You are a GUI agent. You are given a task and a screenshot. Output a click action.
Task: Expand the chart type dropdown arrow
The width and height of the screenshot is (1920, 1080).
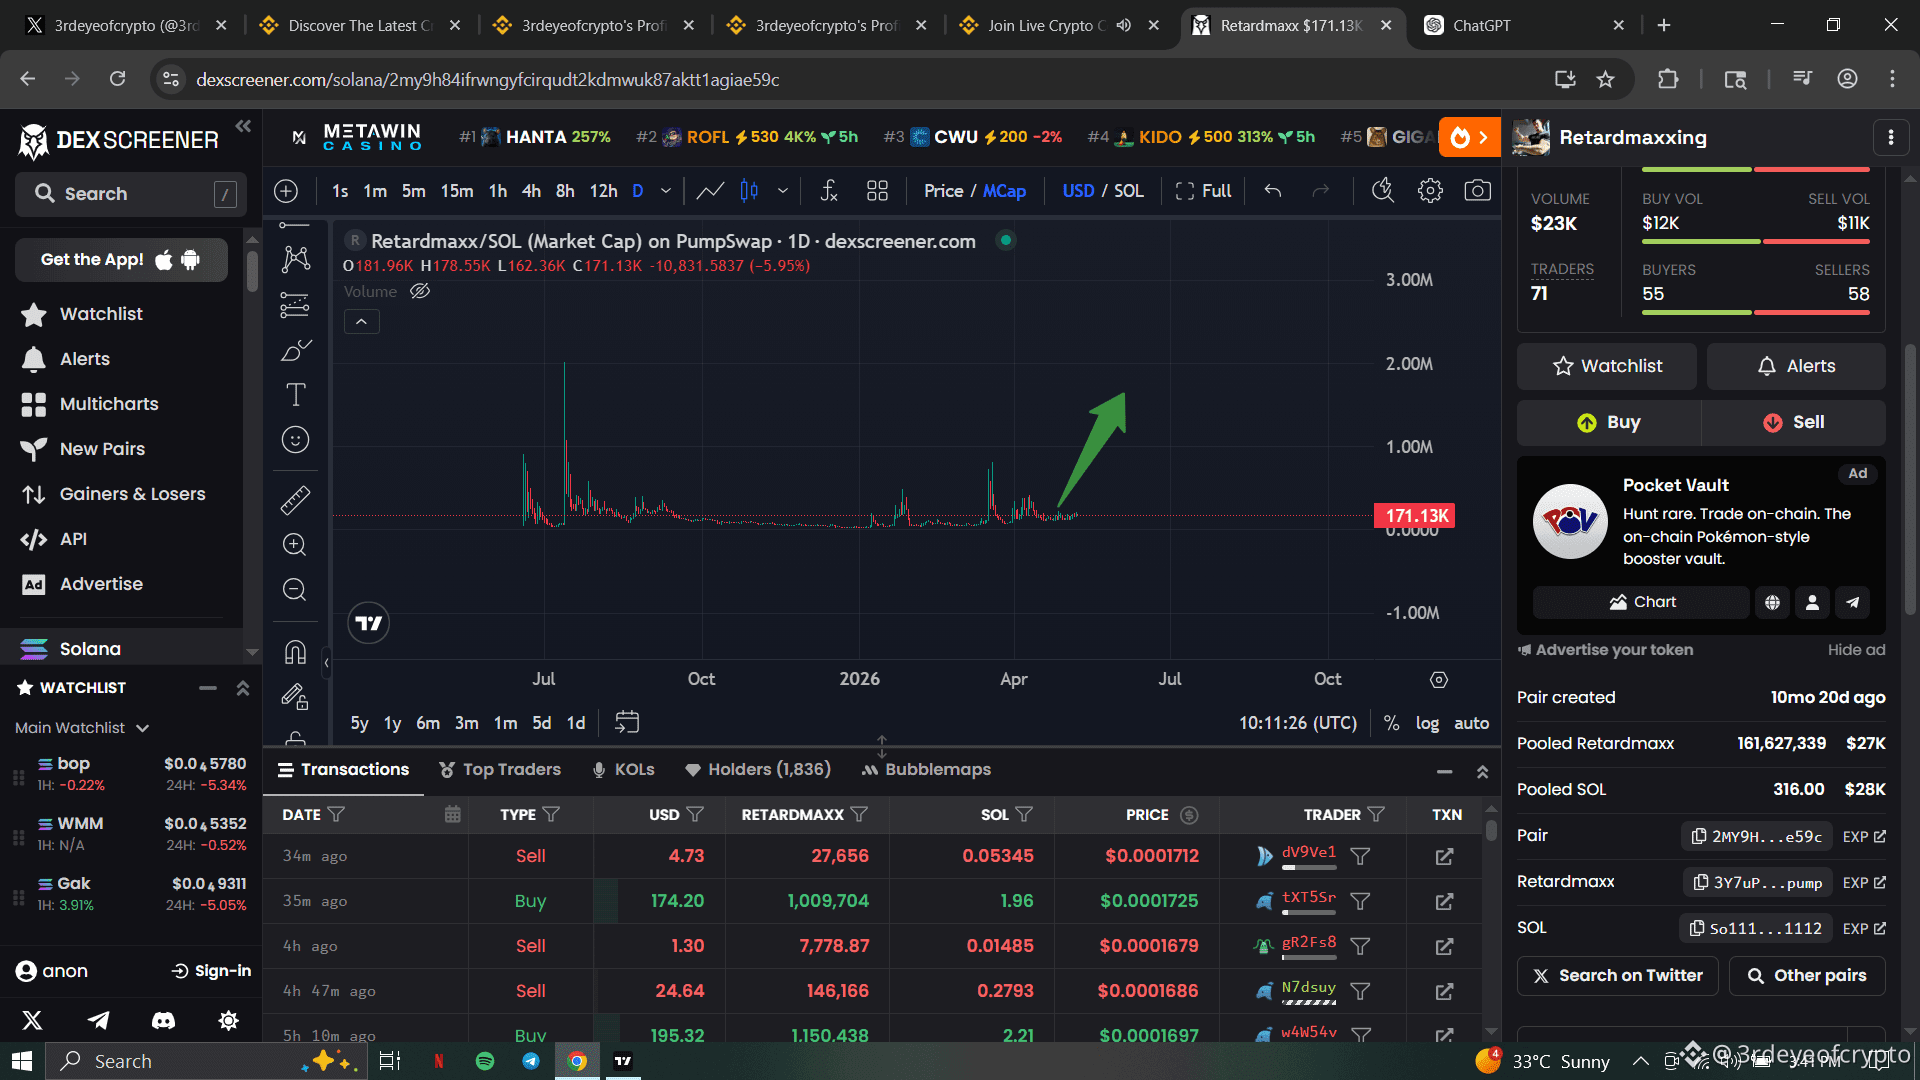pos(782,191)
